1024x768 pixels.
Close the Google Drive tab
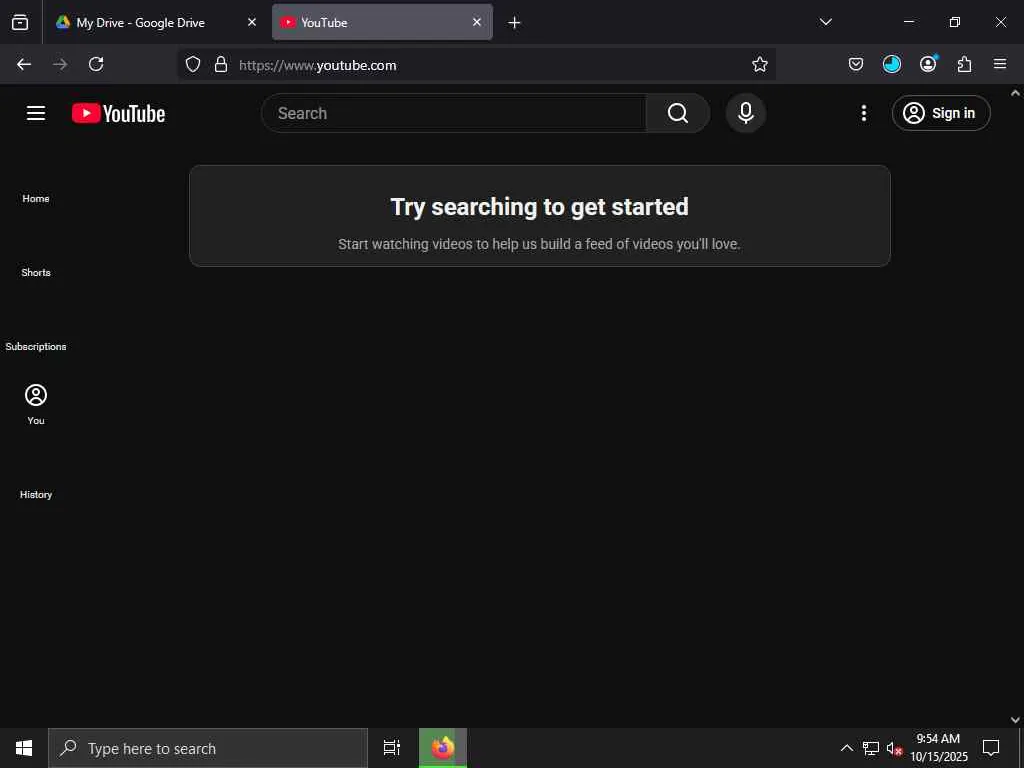click(x=252, y=22)
